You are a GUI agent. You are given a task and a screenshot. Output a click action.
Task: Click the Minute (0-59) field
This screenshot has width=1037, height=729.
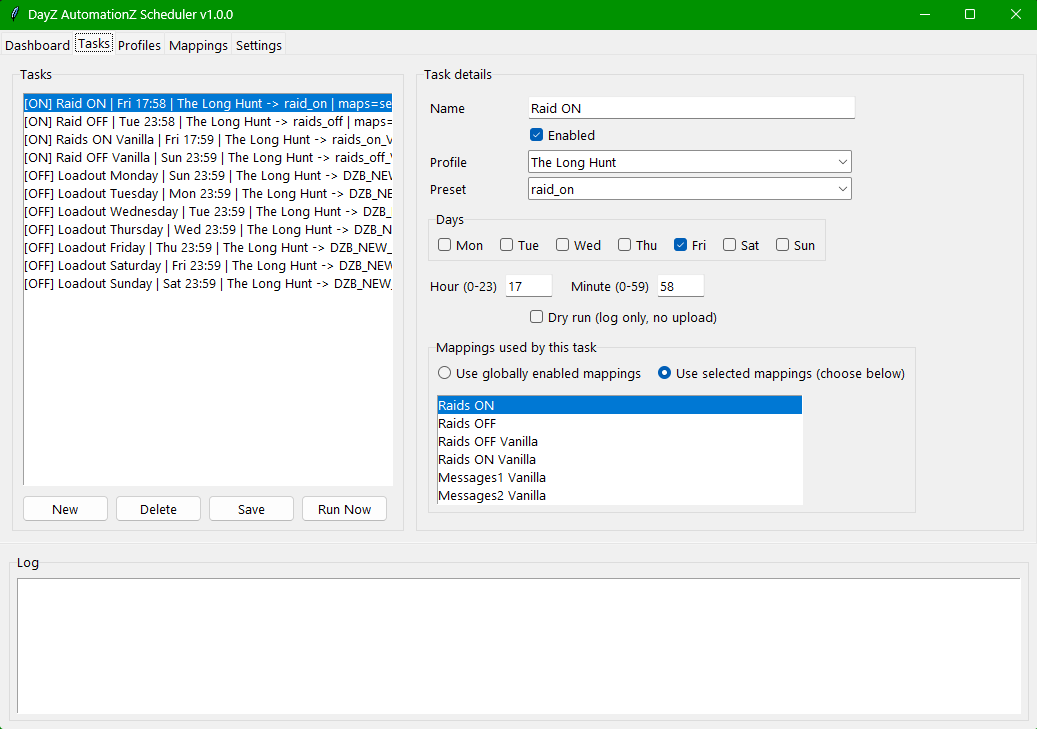(x=681, y=286)
